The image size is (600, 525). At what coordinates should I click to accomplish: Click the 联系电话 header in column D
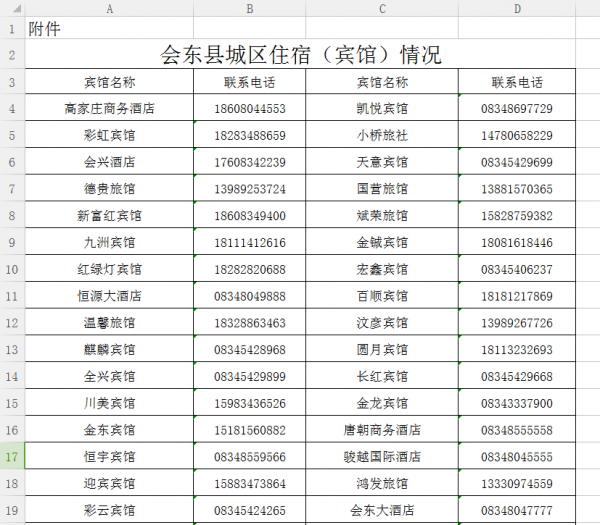(517, 82)
